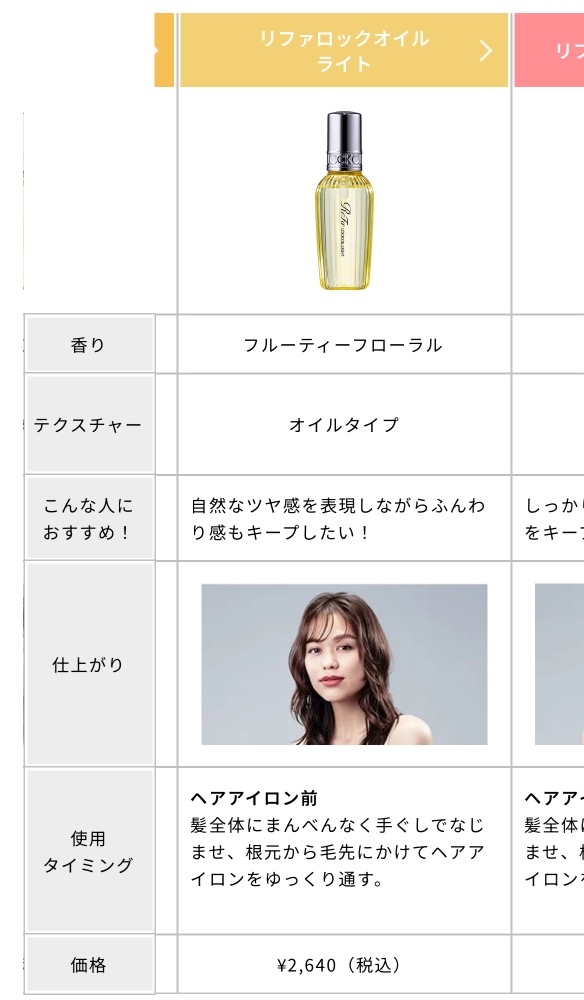Screen dimensions: 584x1000
Task: Select the 香り row label
Action: pyautogui.click(x=89, y=344)
